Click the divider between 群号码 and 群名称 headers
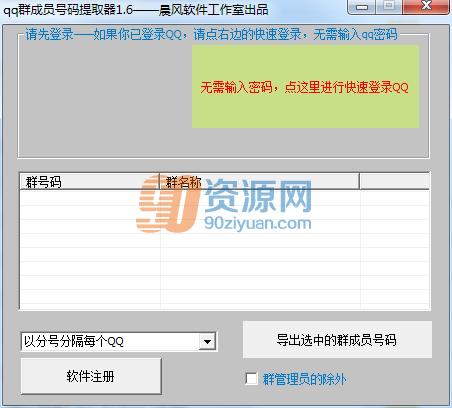Viewport: 452px width, 408px height. click(160, 182)
